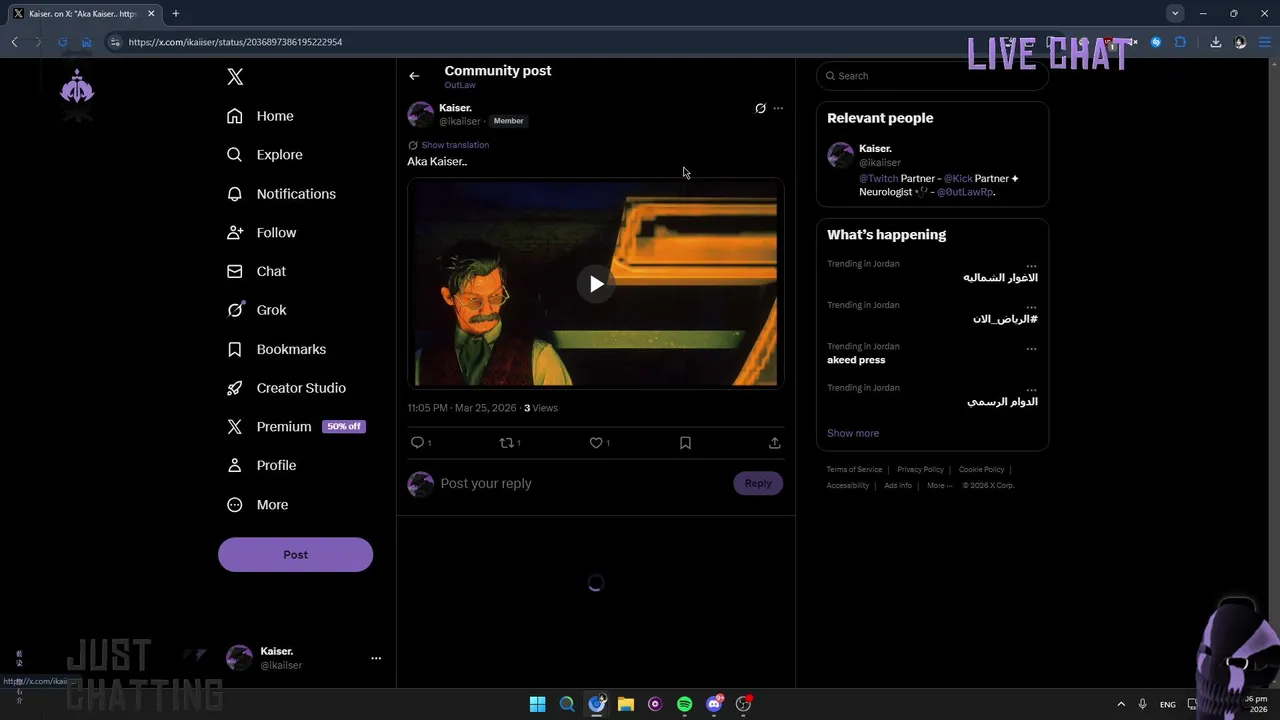Open the browser hamburger menu
This screenshot has height=720, width=1280.
coord(1266,42)
